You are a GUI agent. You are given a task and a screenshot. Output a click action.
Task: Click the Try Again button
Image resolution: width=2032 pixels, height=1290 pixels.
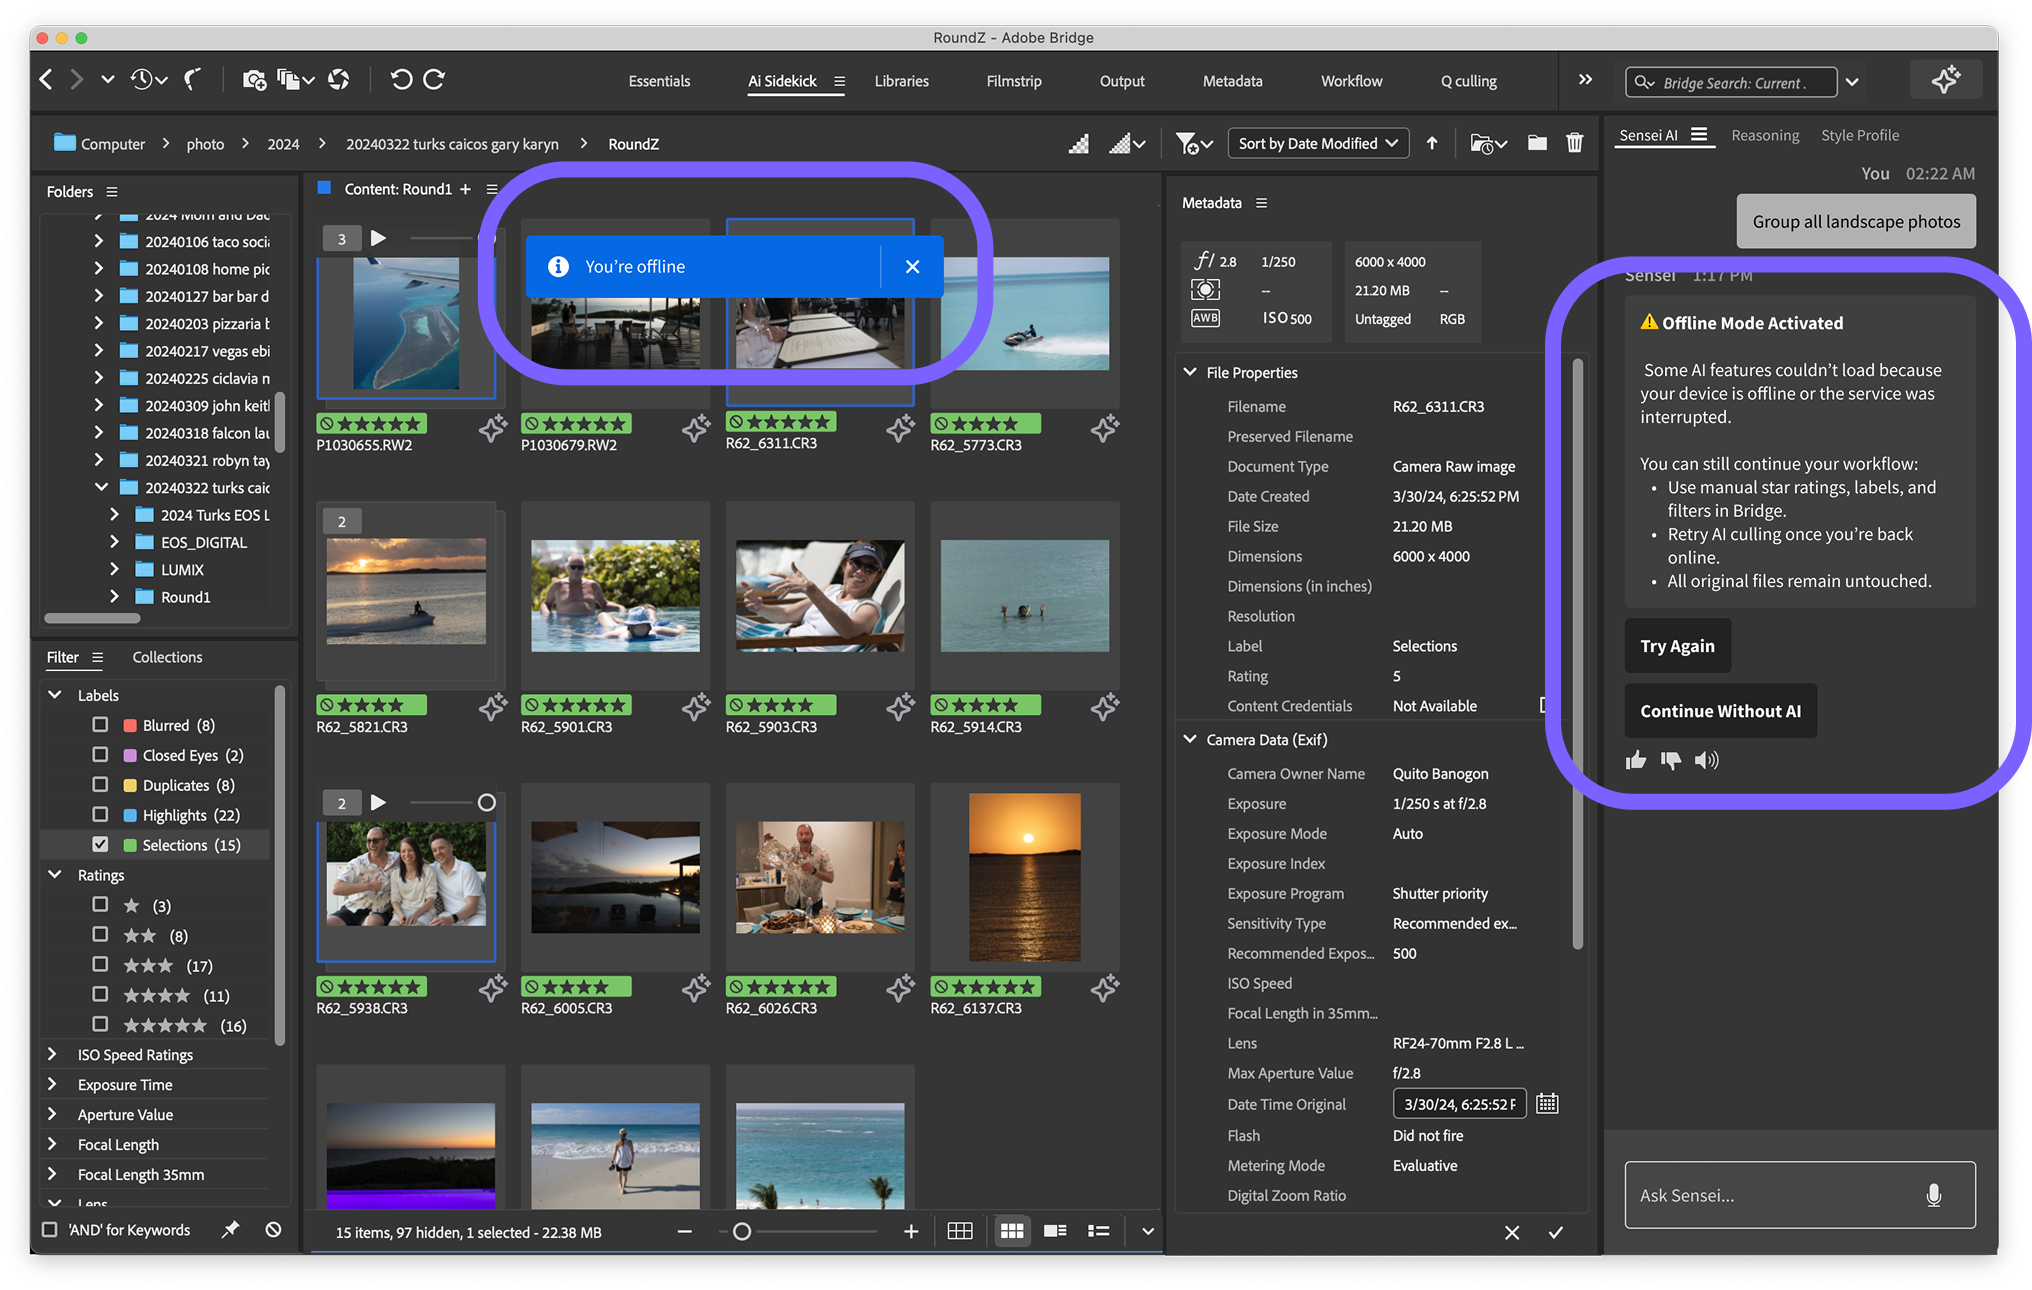(1677, 646)
